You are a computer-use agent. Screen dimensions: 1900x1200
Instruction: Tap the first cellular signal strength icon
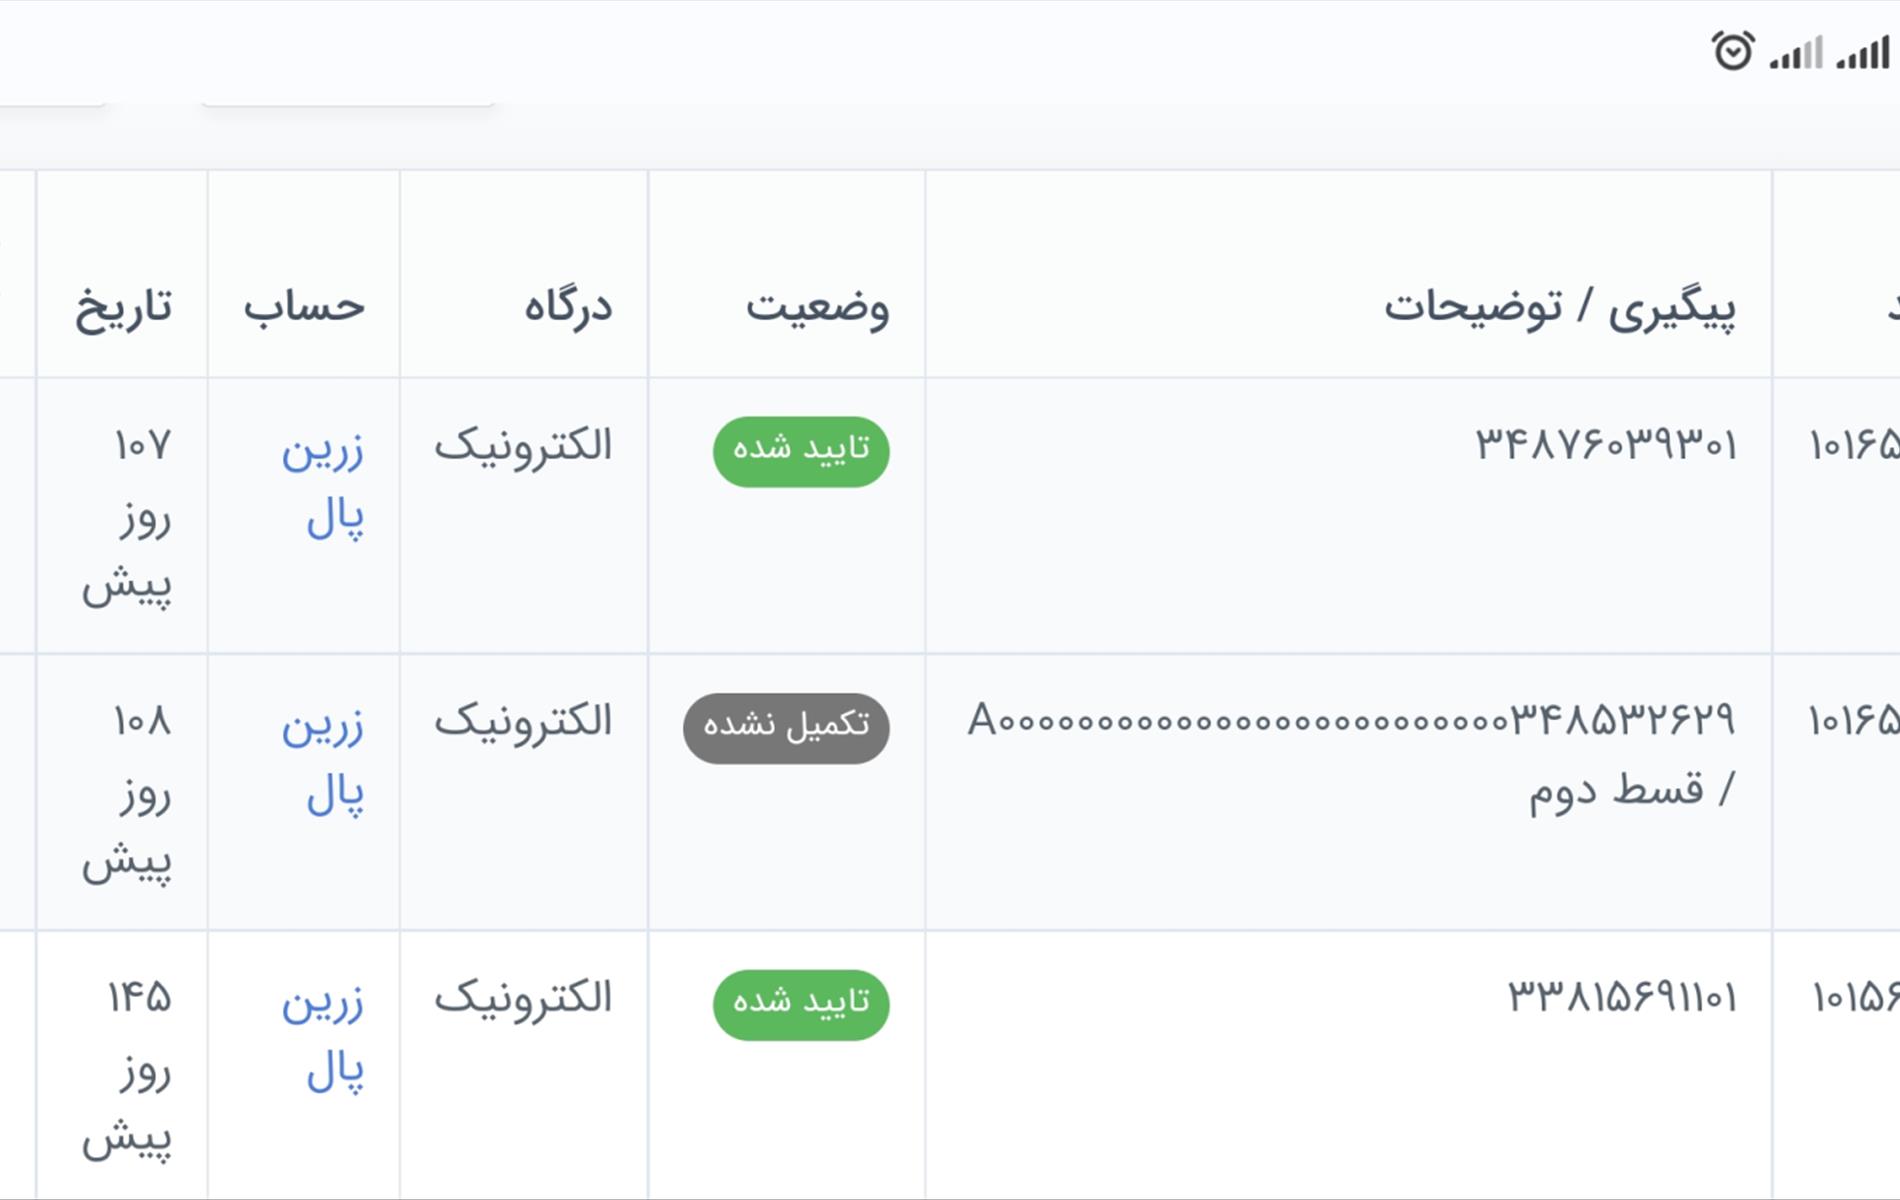pos(1796,53)
